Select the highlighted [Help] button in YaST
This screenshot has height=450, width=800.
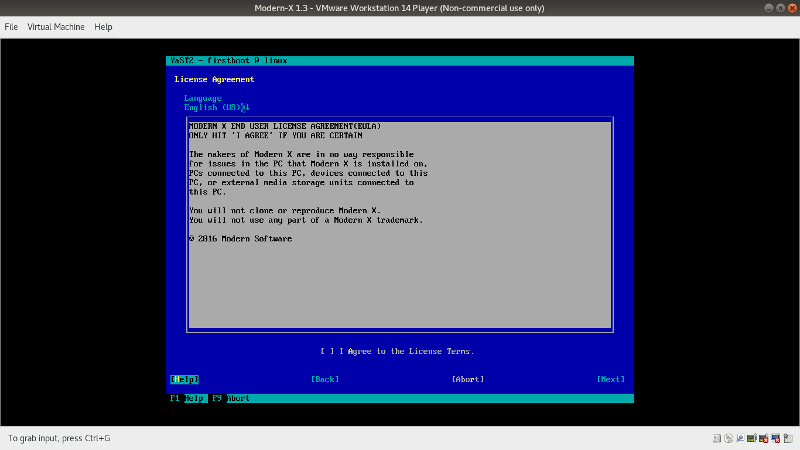[x=184, y=379]
